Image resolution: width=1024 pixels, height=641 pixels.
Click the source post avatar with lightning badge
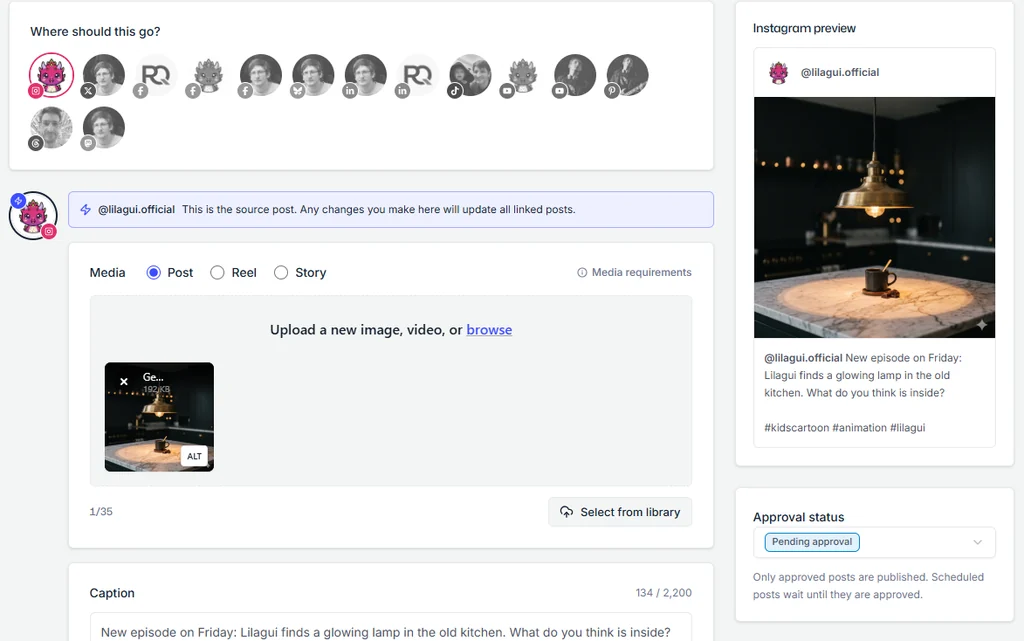click(x=33, y=215)
